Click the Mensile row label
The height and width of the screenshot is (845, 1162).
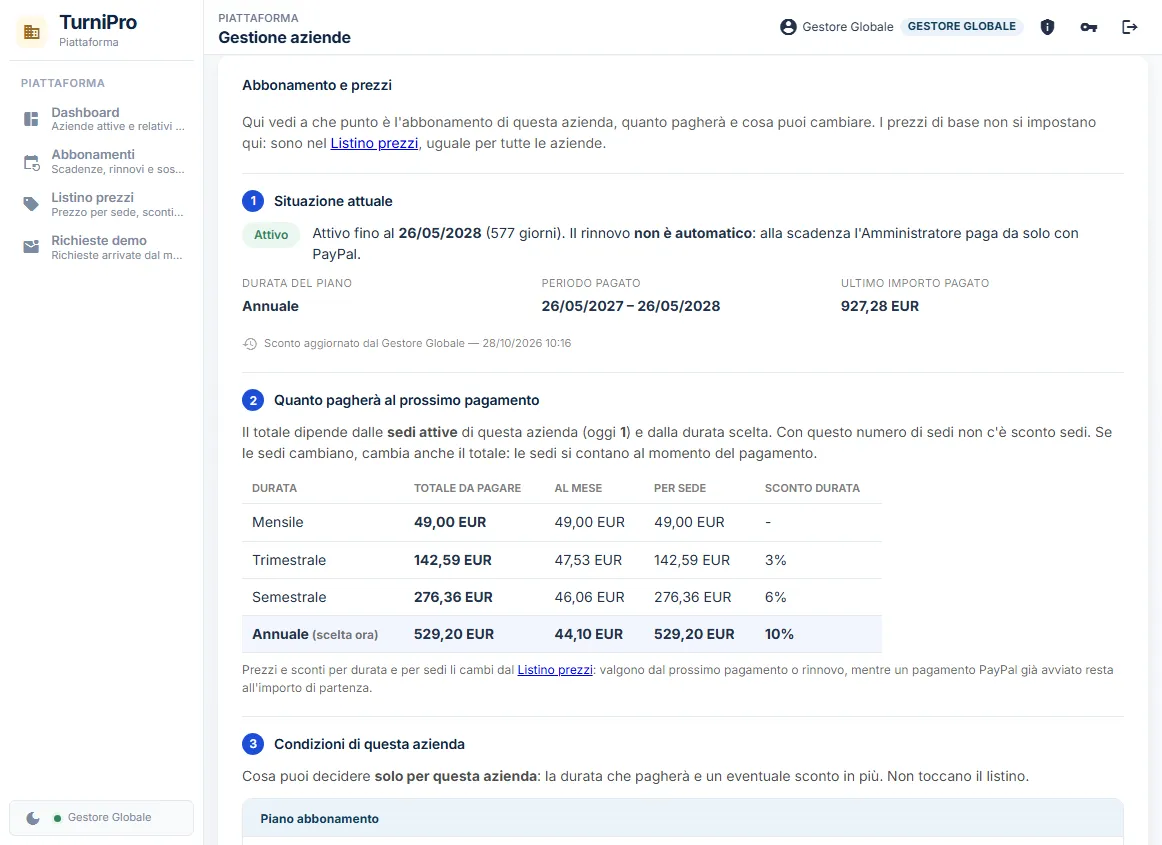278,522
